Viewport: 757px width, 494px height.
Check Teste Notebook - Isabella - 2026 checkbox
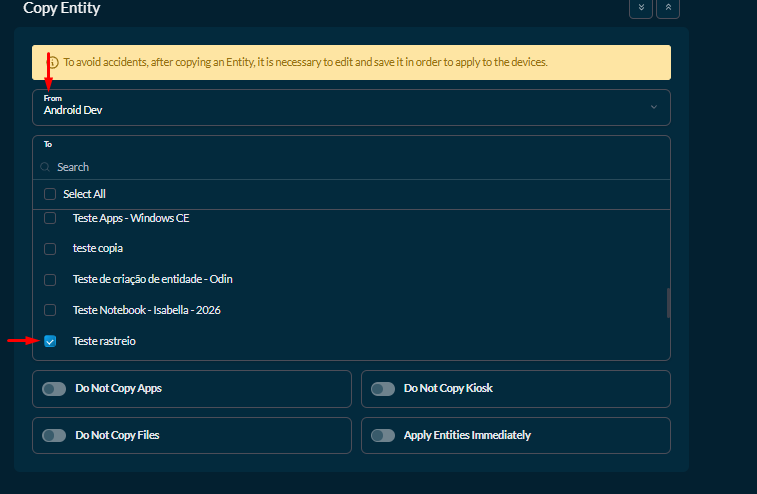click(x=50, y=310)
